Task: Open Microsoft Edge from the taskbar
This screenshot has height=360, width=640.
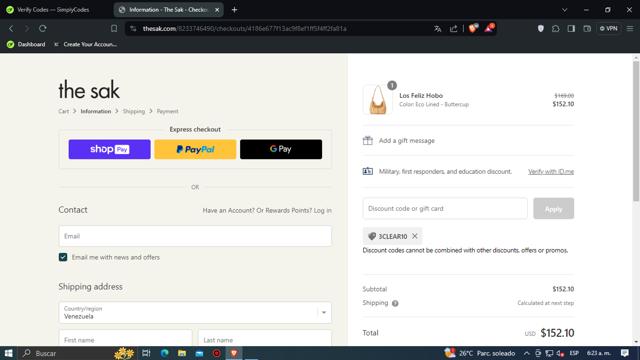Action: pyautogui.click(x=164, y=353)
